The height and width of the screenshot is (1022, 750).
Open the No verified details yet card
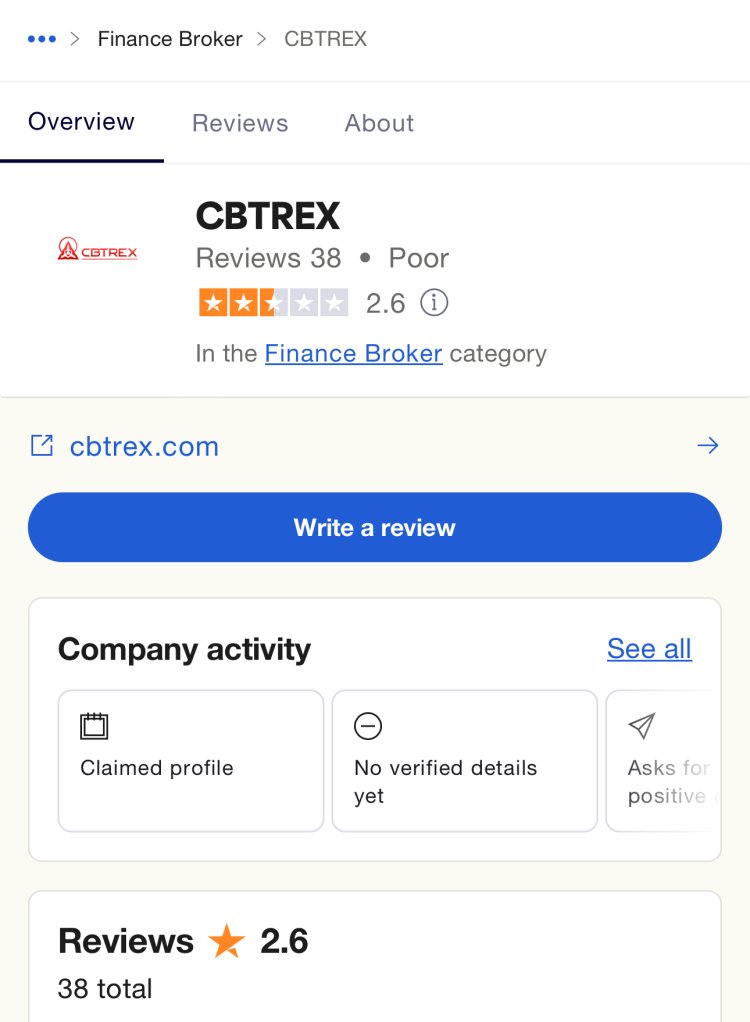click(x=465, y=761)
